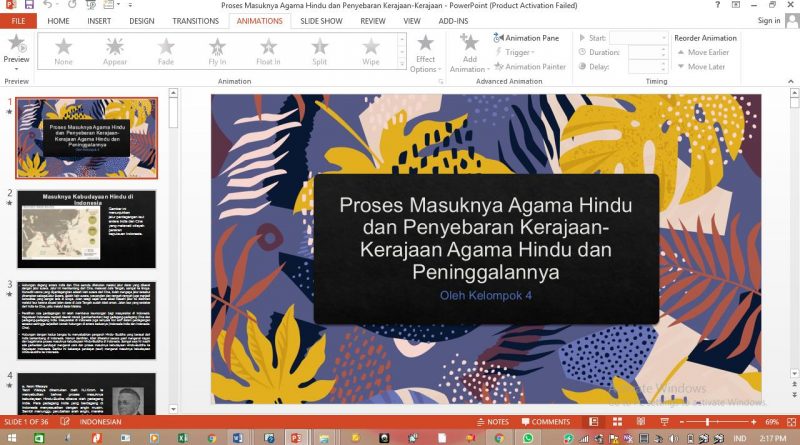
Task: Click the subtitle Oleh Kelompok 4
Action: [x=486, y=295]
